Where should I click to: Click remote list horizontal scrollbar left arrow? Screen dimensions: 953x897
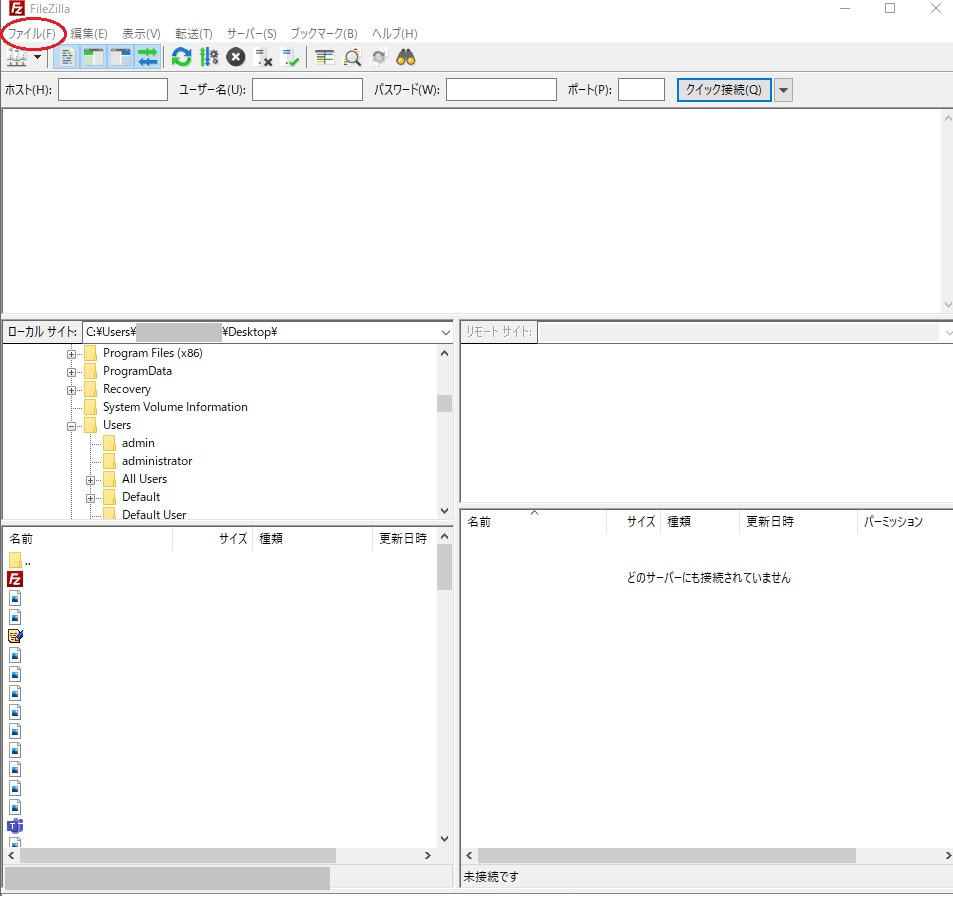coord(469,856)
